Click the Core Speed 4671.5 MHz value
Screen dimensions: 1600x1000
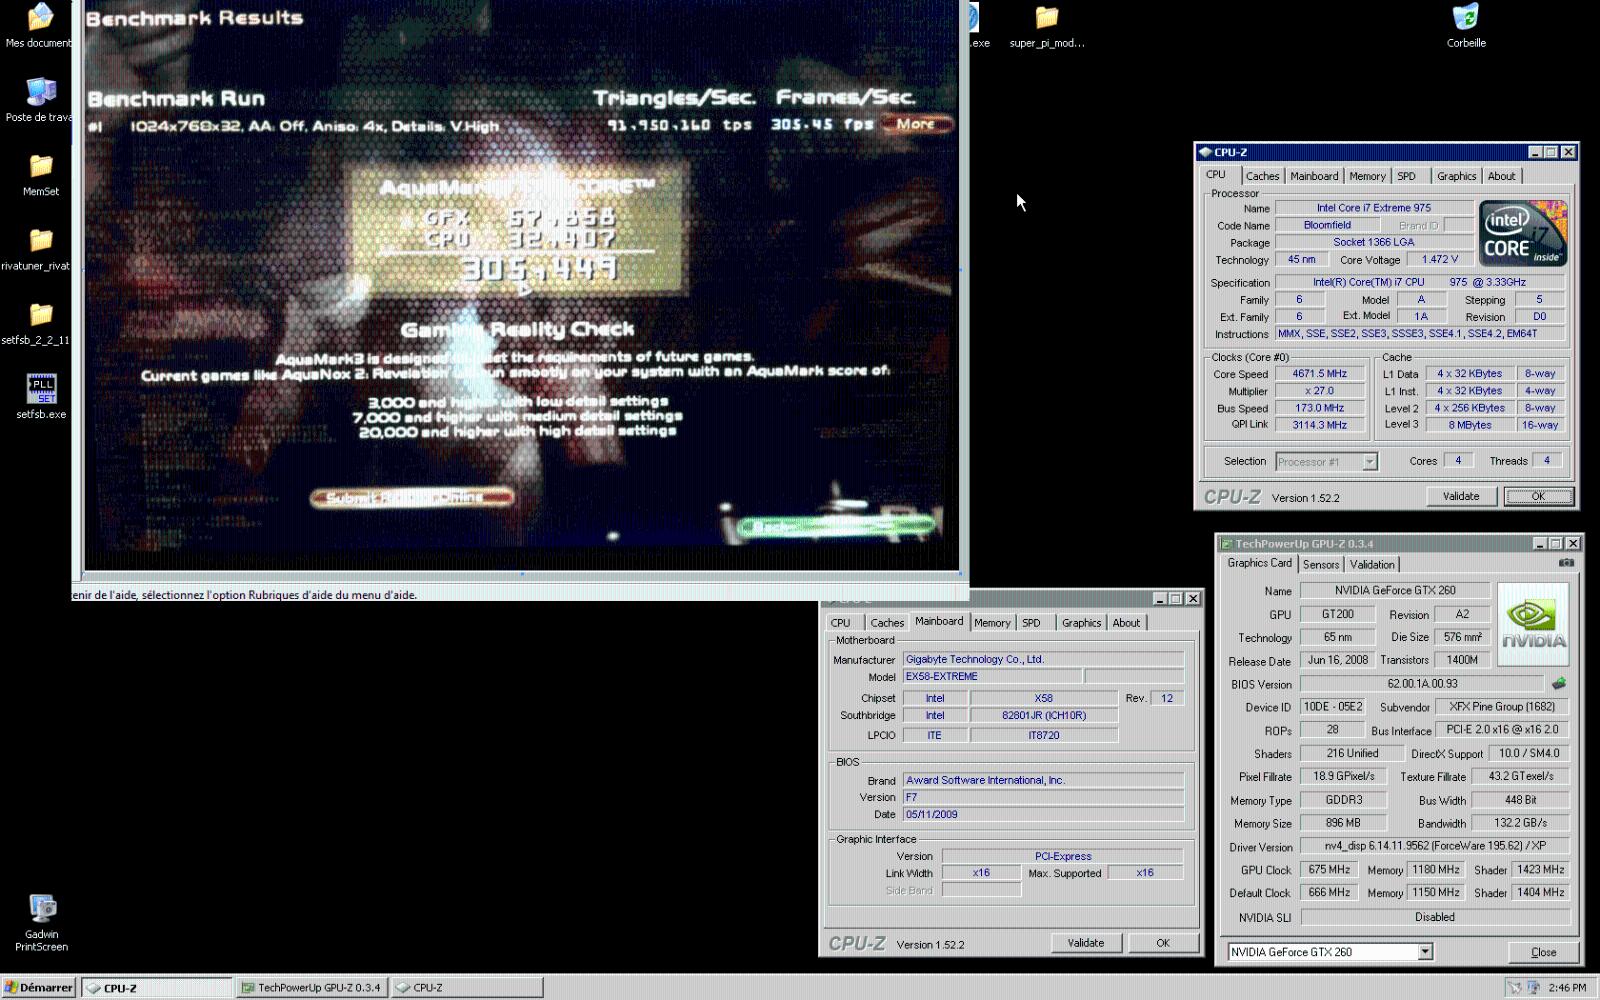coord(1319,374)
